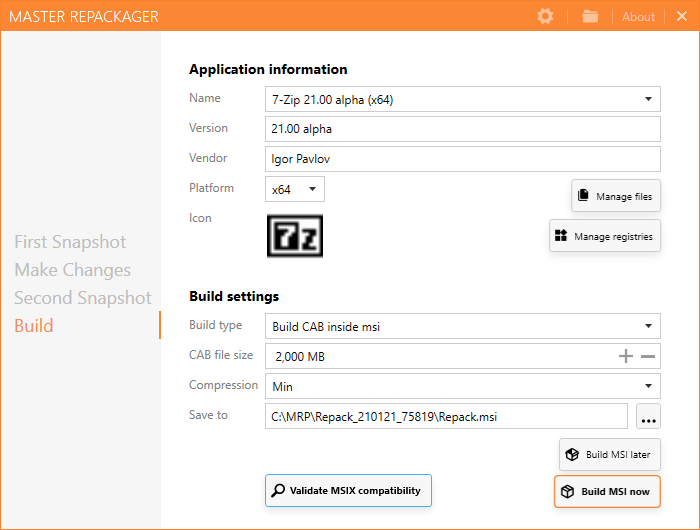Edit the Save to path field

point(446,417)
